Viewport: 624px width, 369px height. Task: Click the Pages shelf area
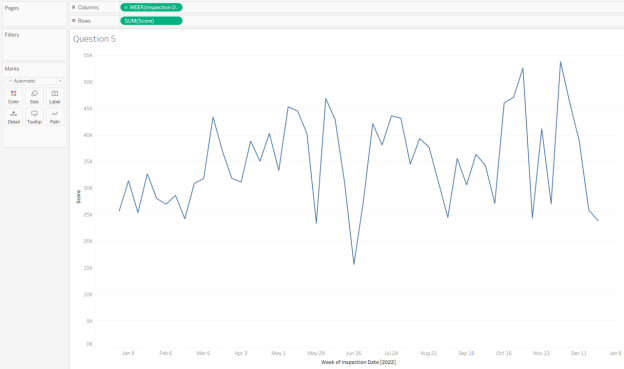coord(35,14)
